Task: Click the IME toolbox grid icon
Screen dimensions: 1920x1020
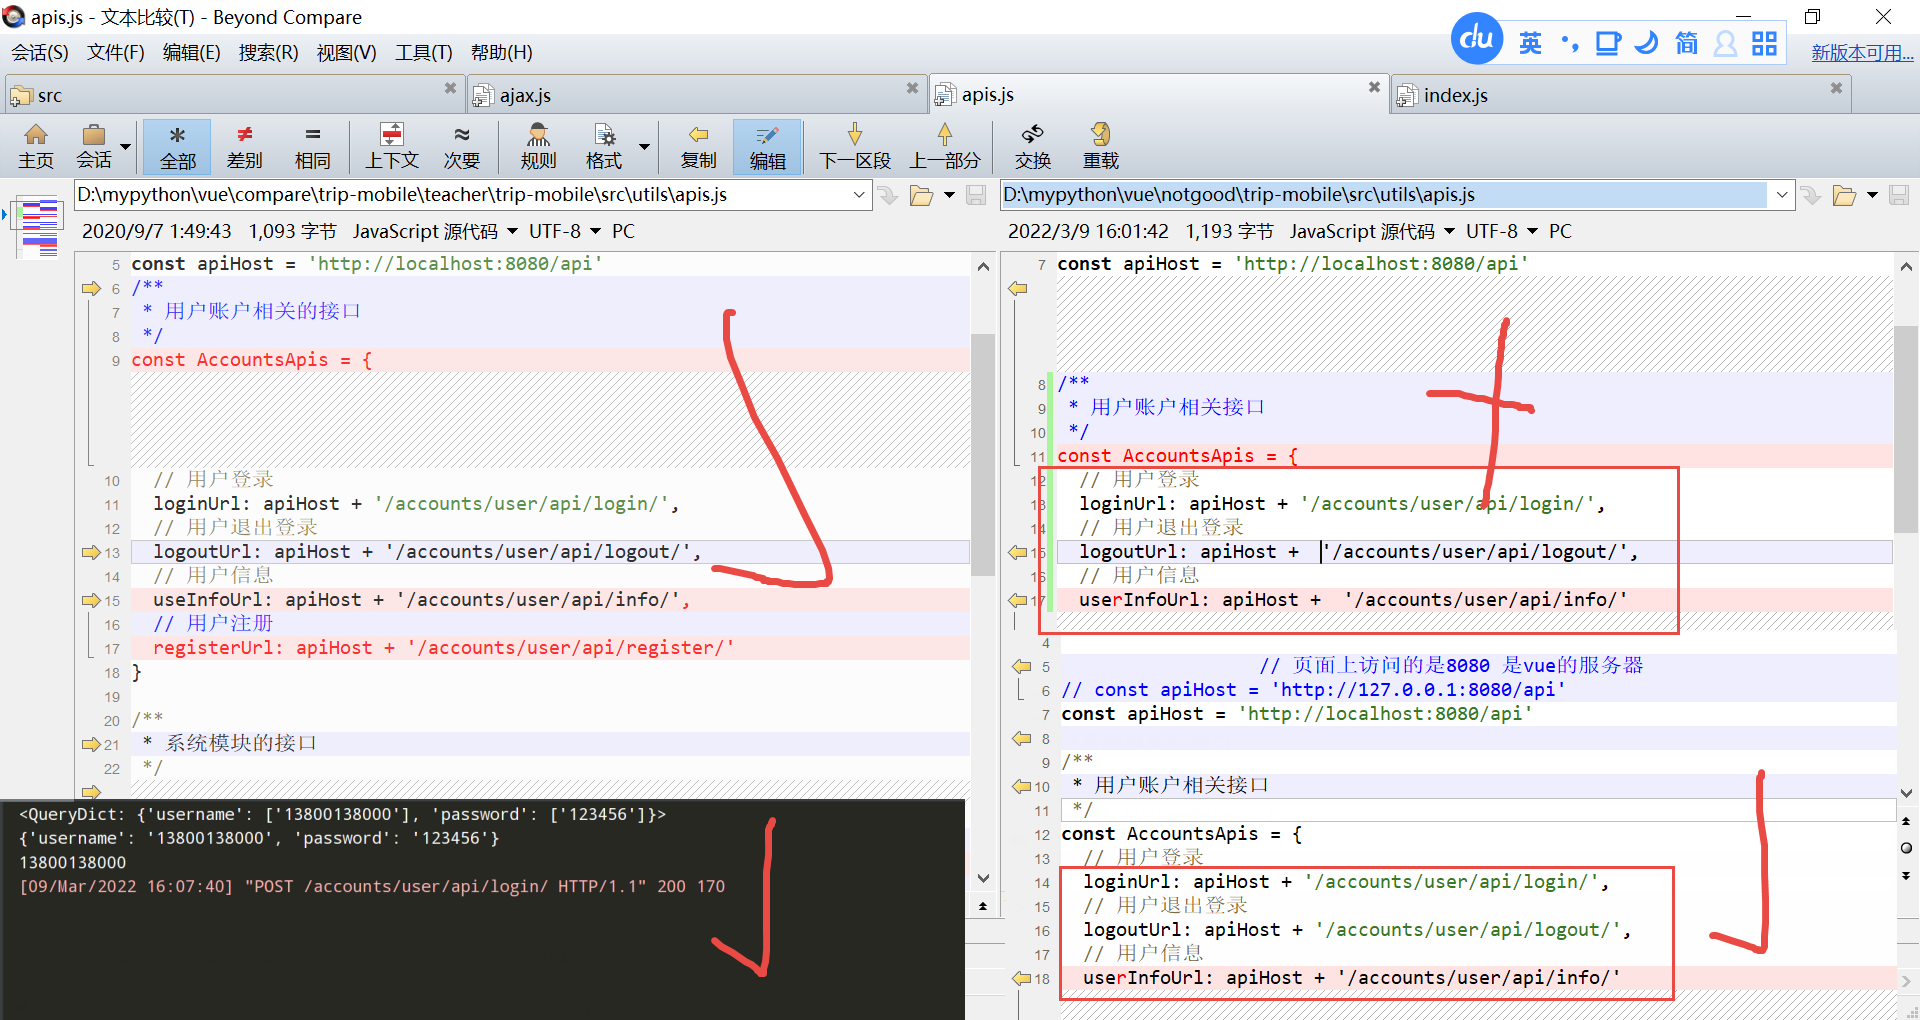Action: tap(1765, 43)
